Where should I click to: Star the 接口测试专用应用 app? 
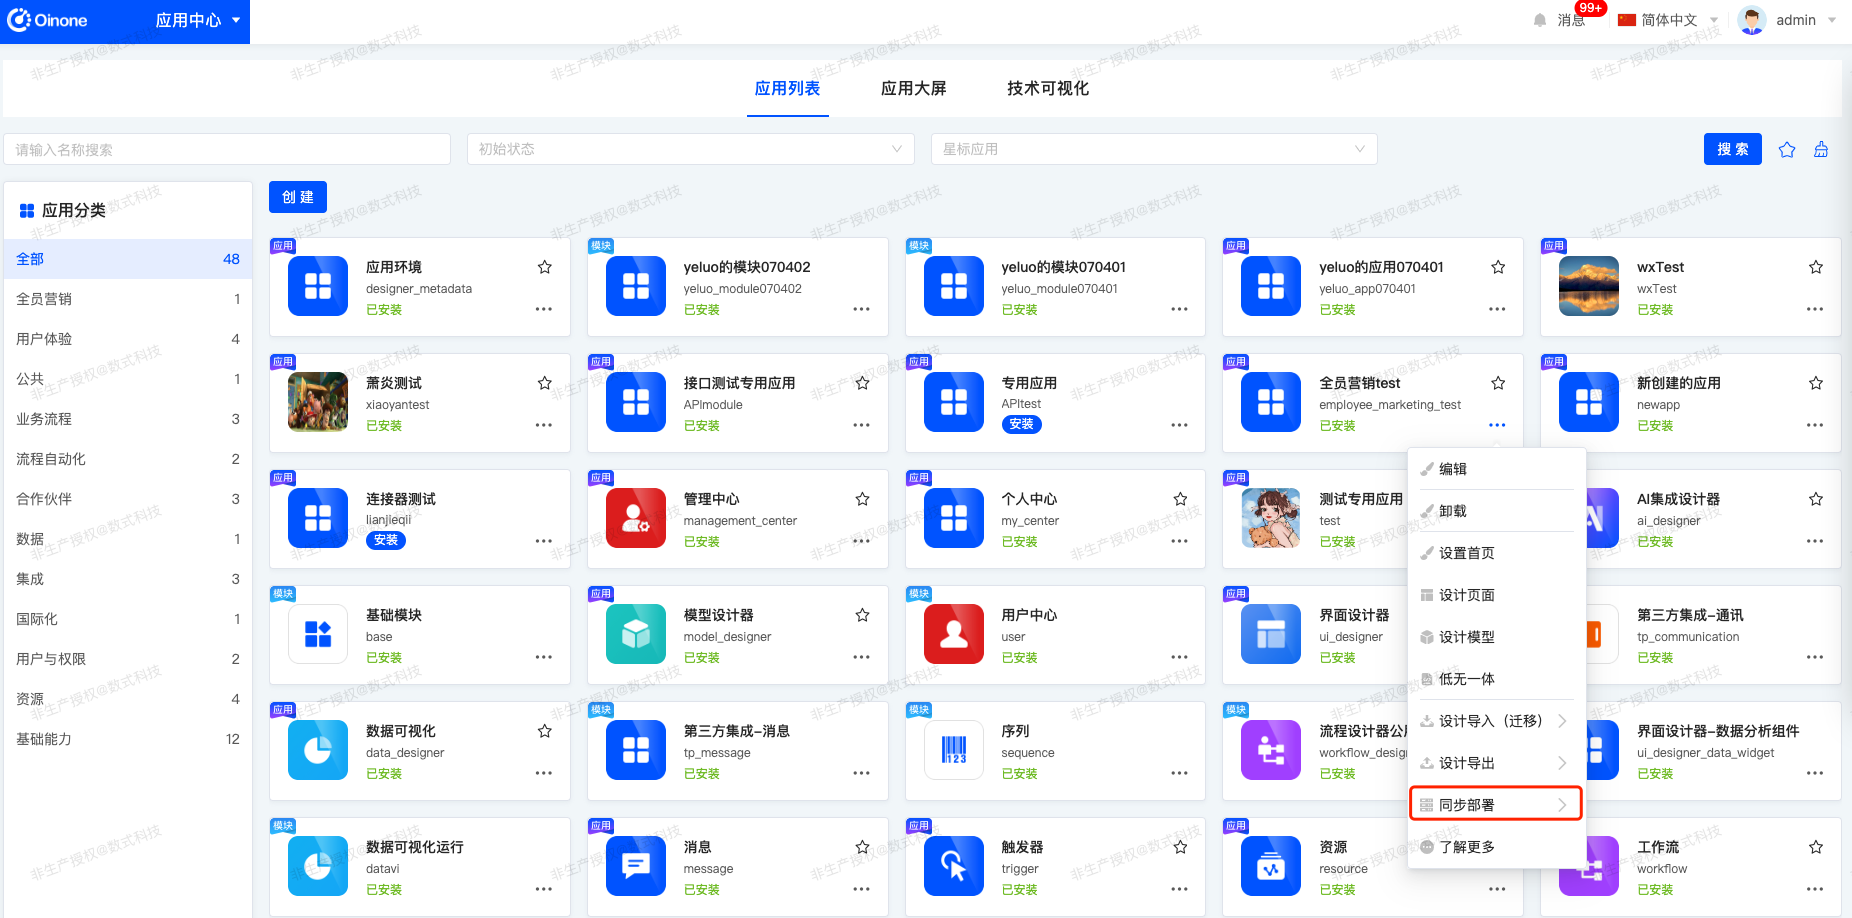(x=862, y=383)
